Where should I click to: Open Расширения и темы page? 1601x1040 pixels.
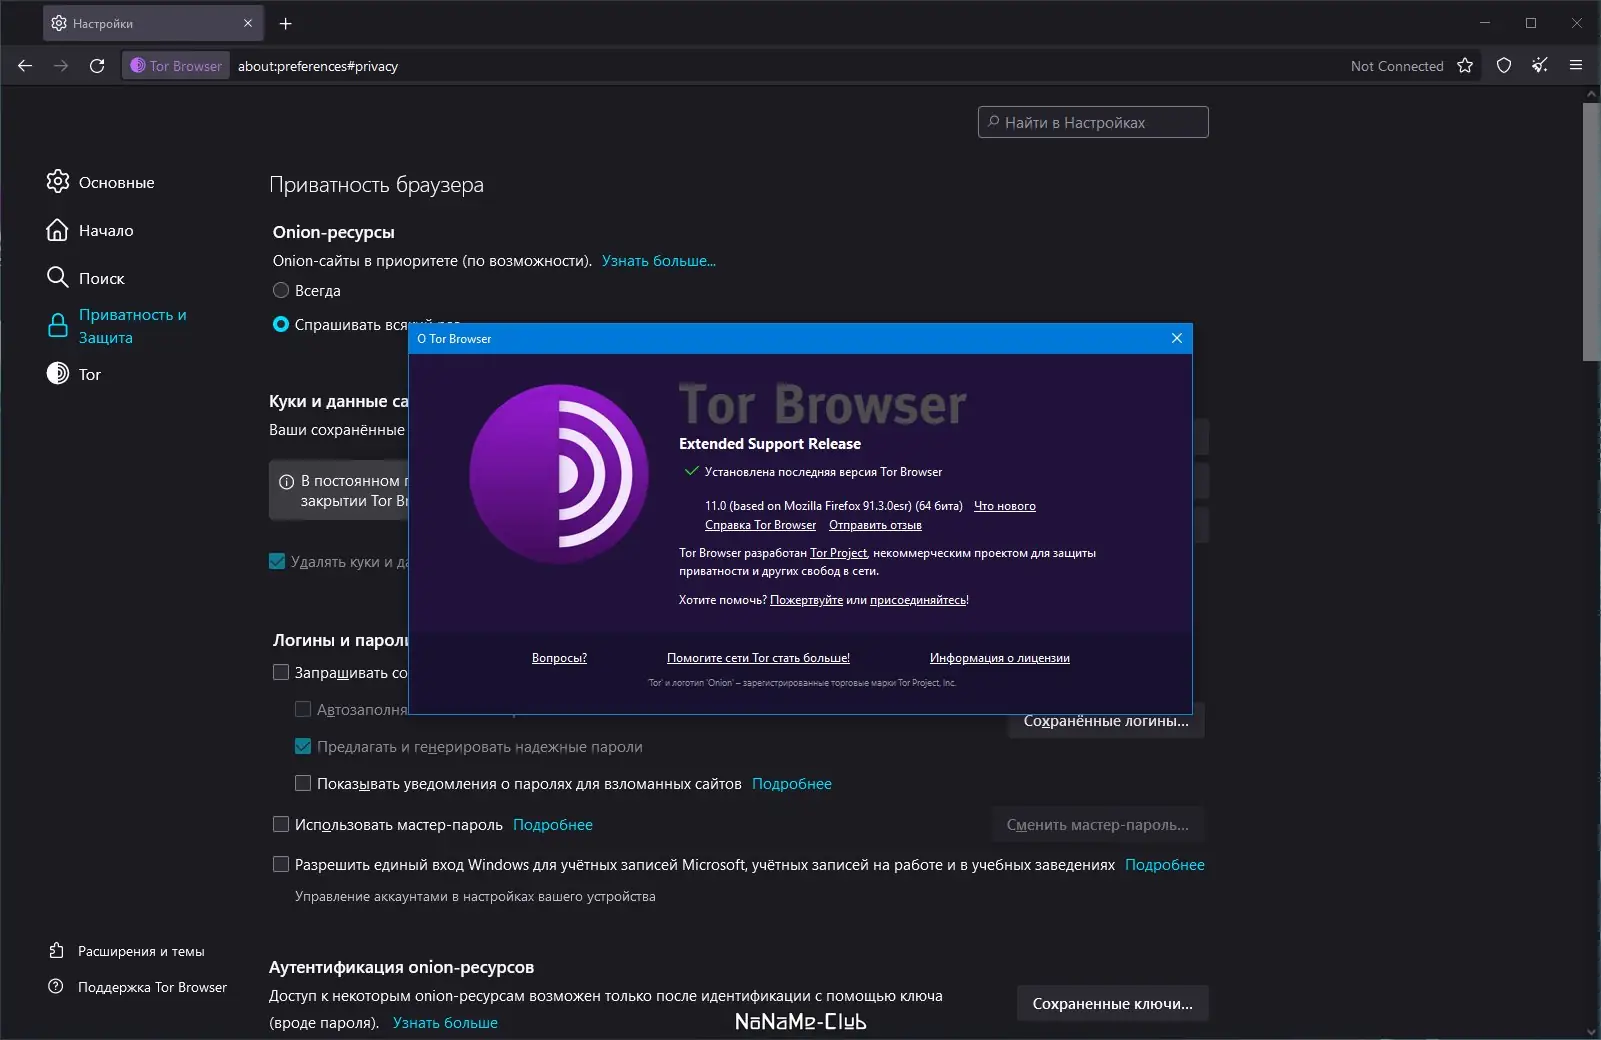tap(127, 951)
